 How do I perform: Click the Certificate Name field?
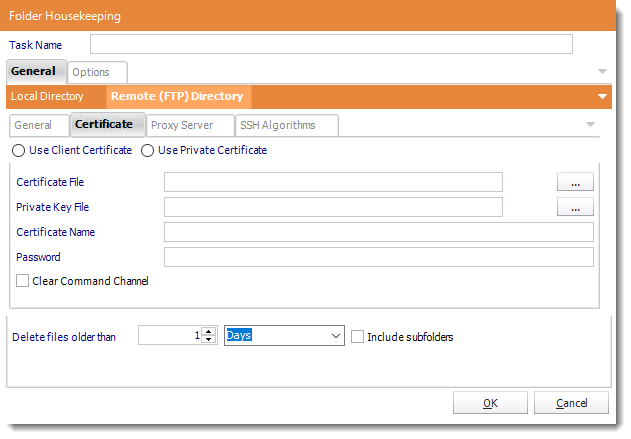click(379, 232)
